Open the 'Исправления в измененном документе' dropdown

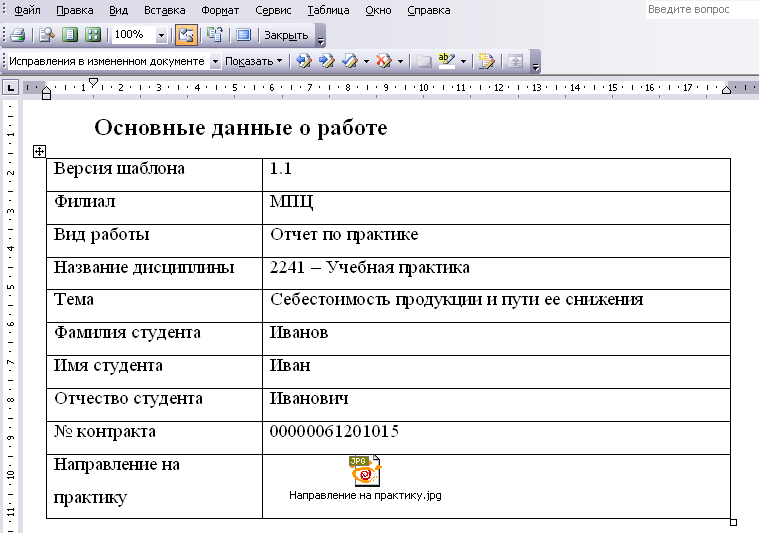tap(215, 61)
